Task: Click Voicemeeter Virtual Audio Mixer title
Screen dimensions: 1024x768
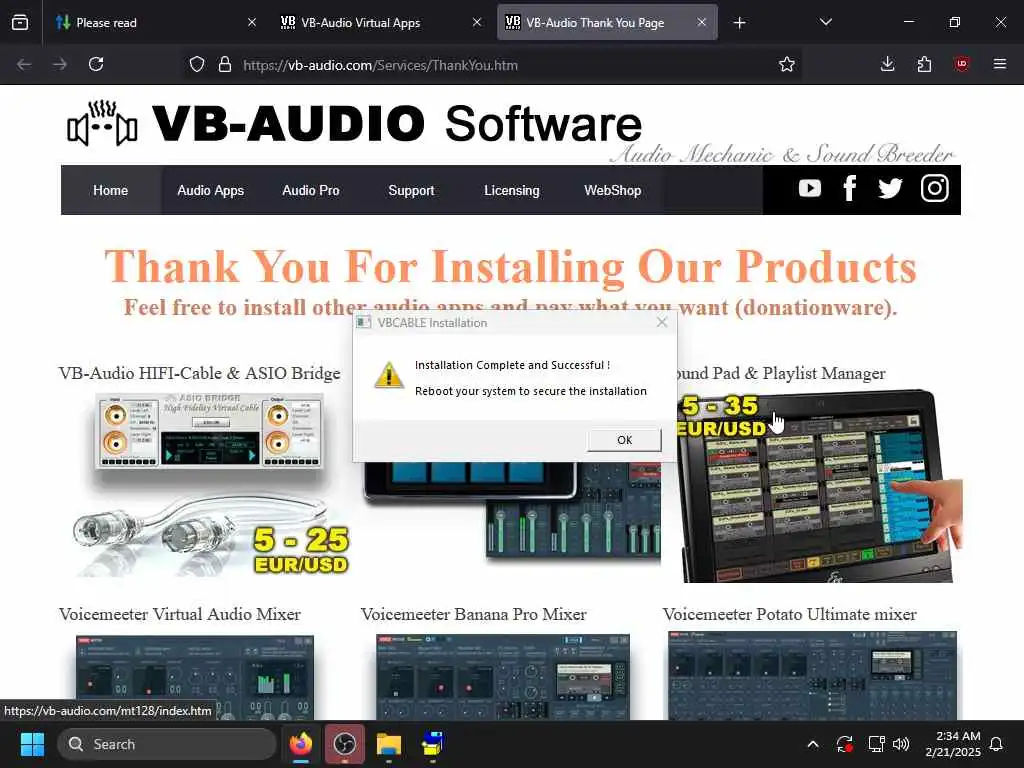Action: [x=180, y=614]
